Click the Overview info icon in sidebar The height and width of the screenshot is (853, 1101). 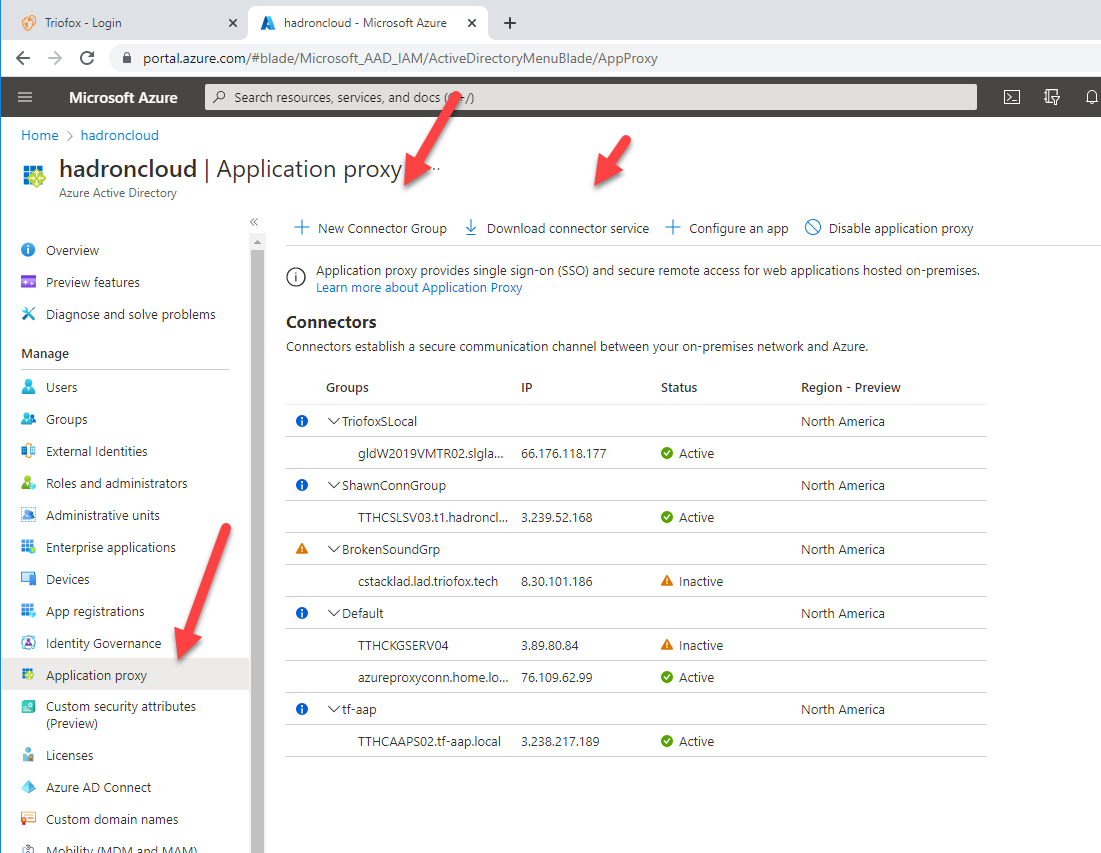pyautogui.click(x=28, y=250)
